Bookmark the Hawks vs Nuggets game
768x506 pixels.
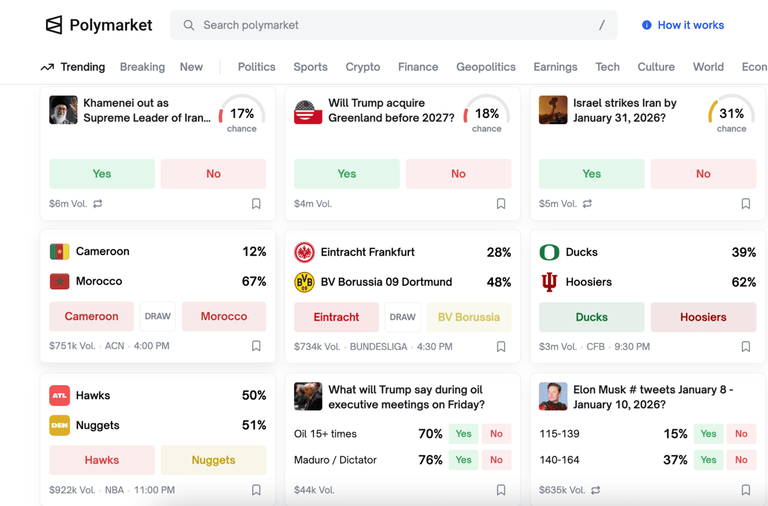click(256, 490)
